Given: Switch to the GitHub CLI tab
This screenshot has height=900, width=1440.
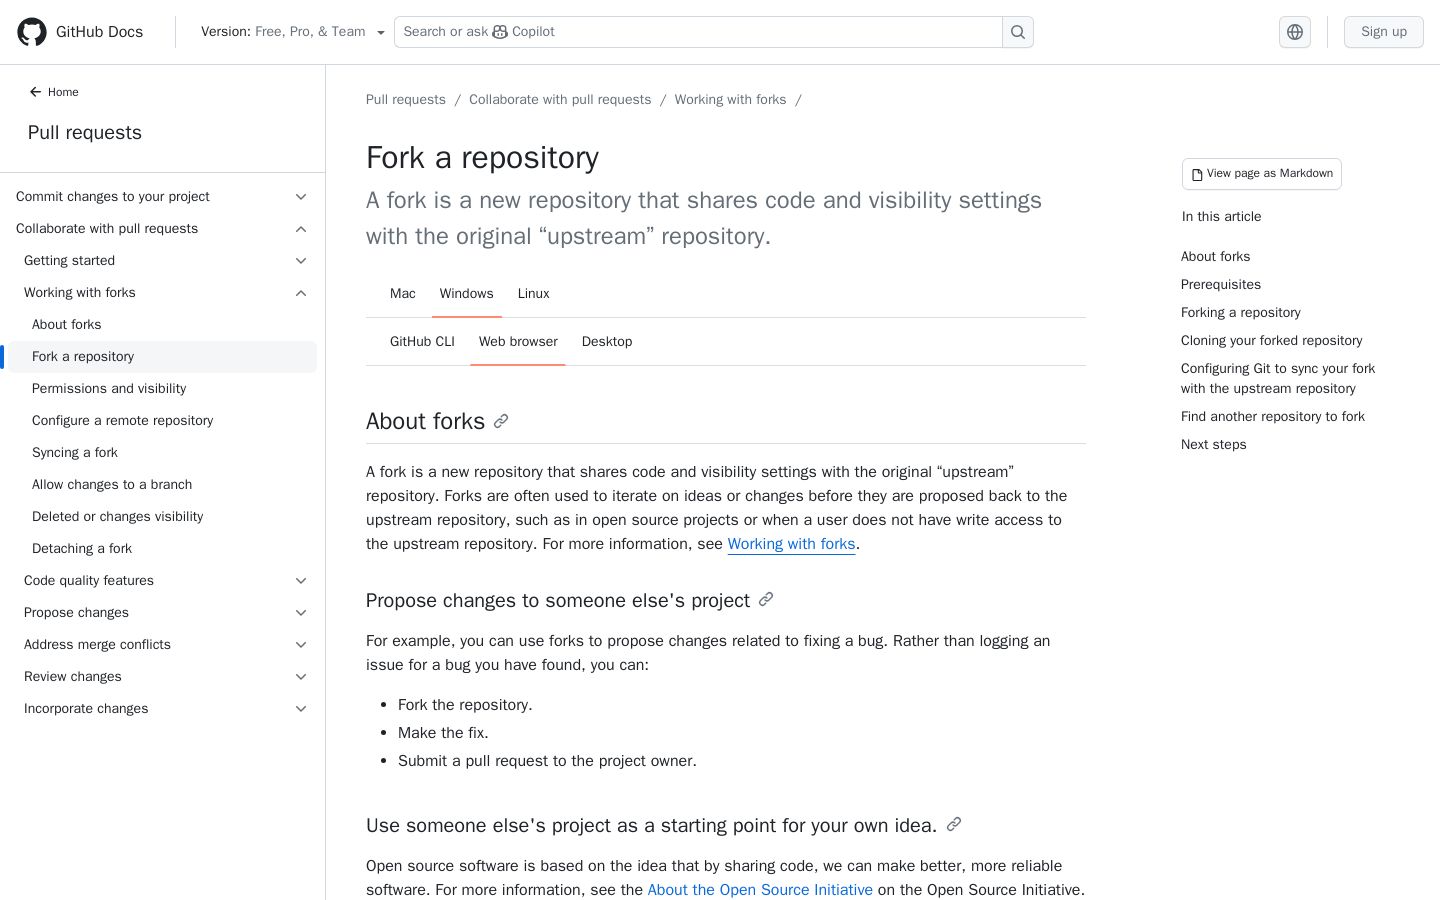Looking at the screenshot, I should click(x=422, y=342).
